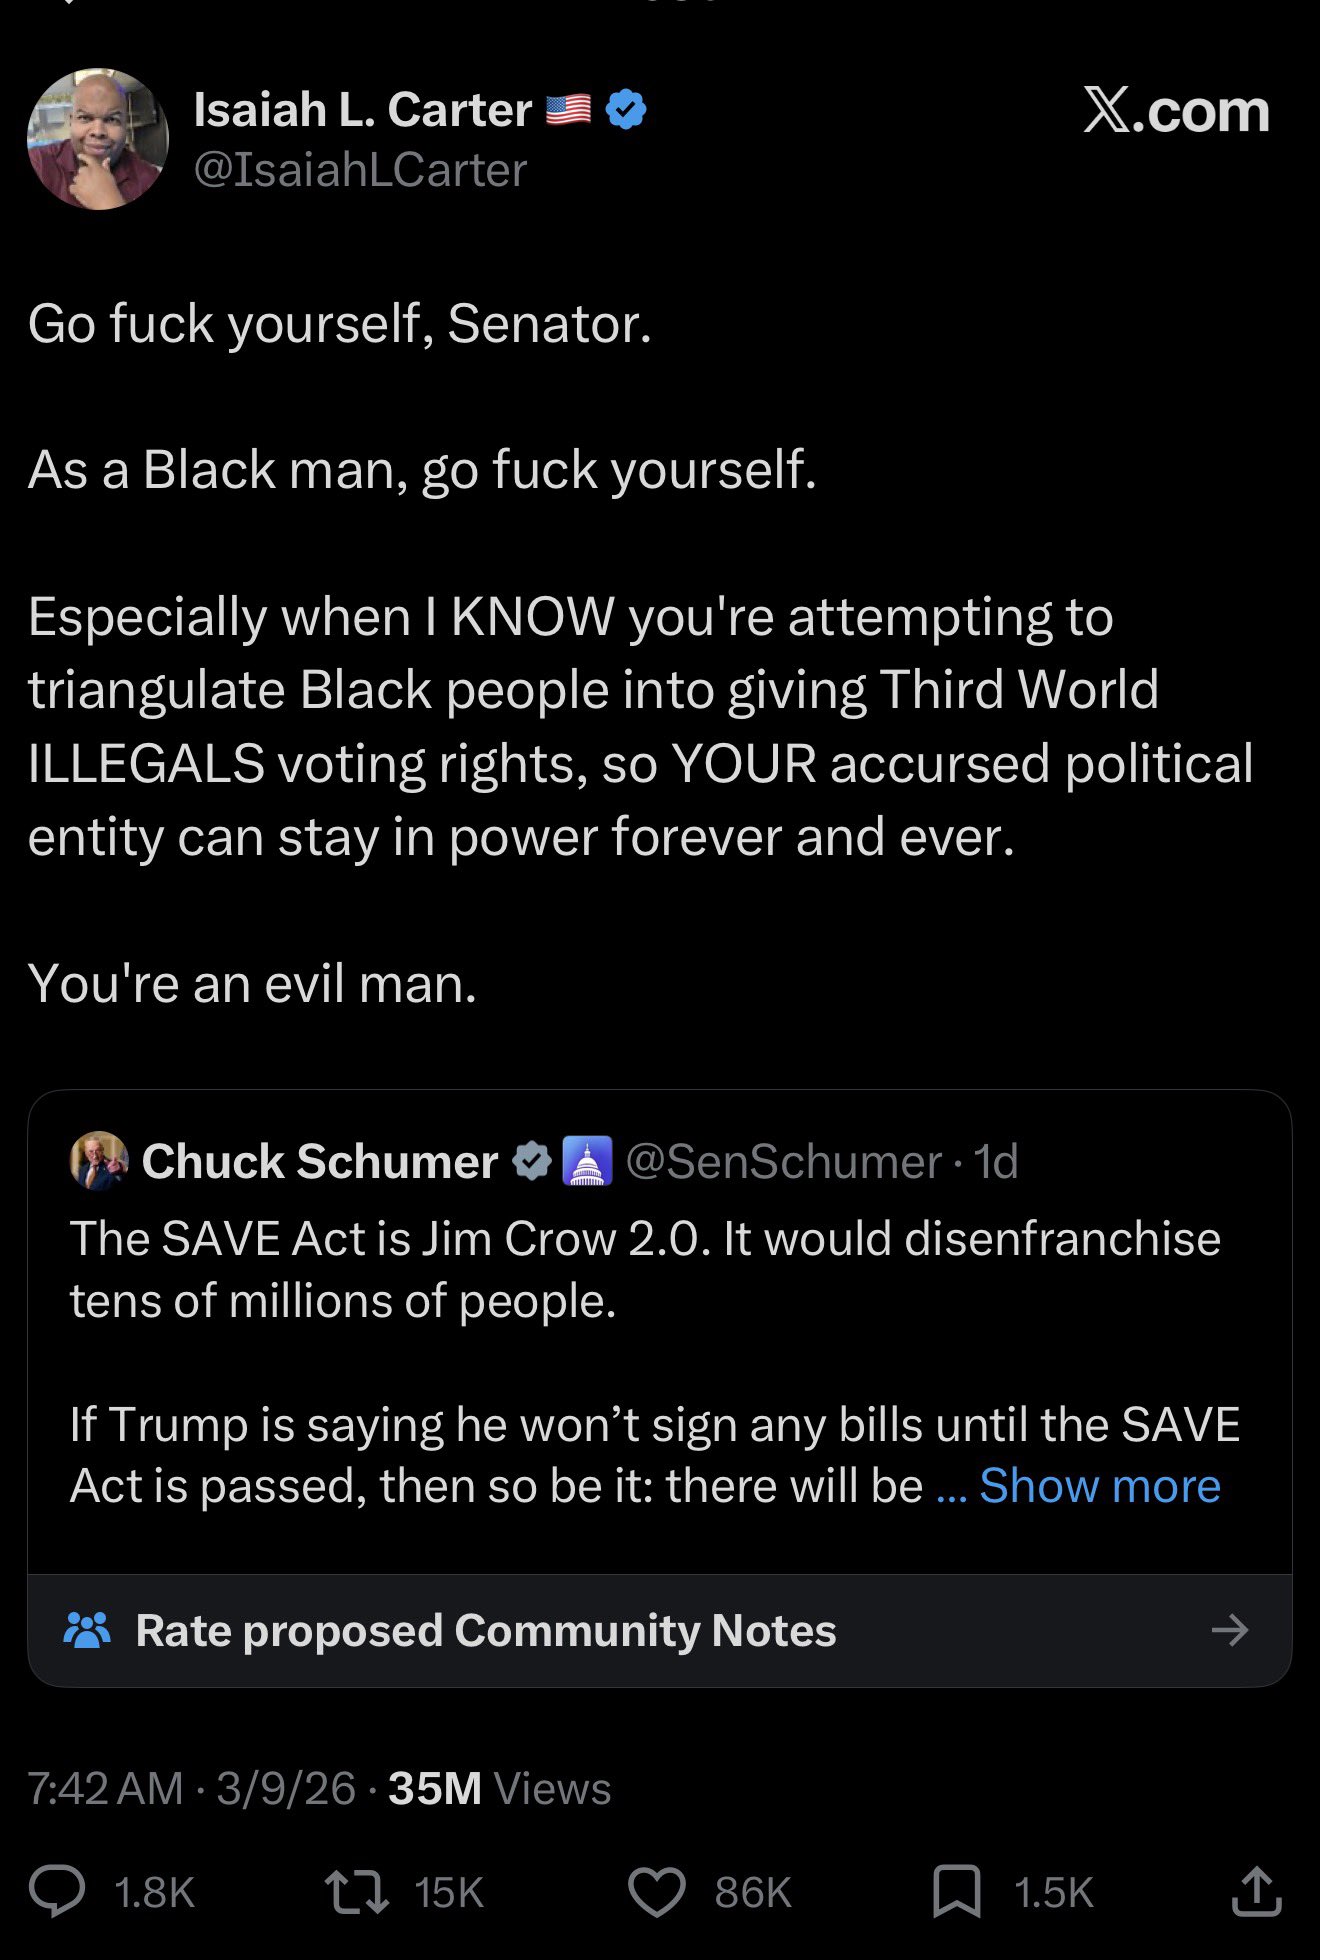Open the @IsaiahLCarter handle
This screenshot has height=1960, width=1320.
tap(360, 170)
